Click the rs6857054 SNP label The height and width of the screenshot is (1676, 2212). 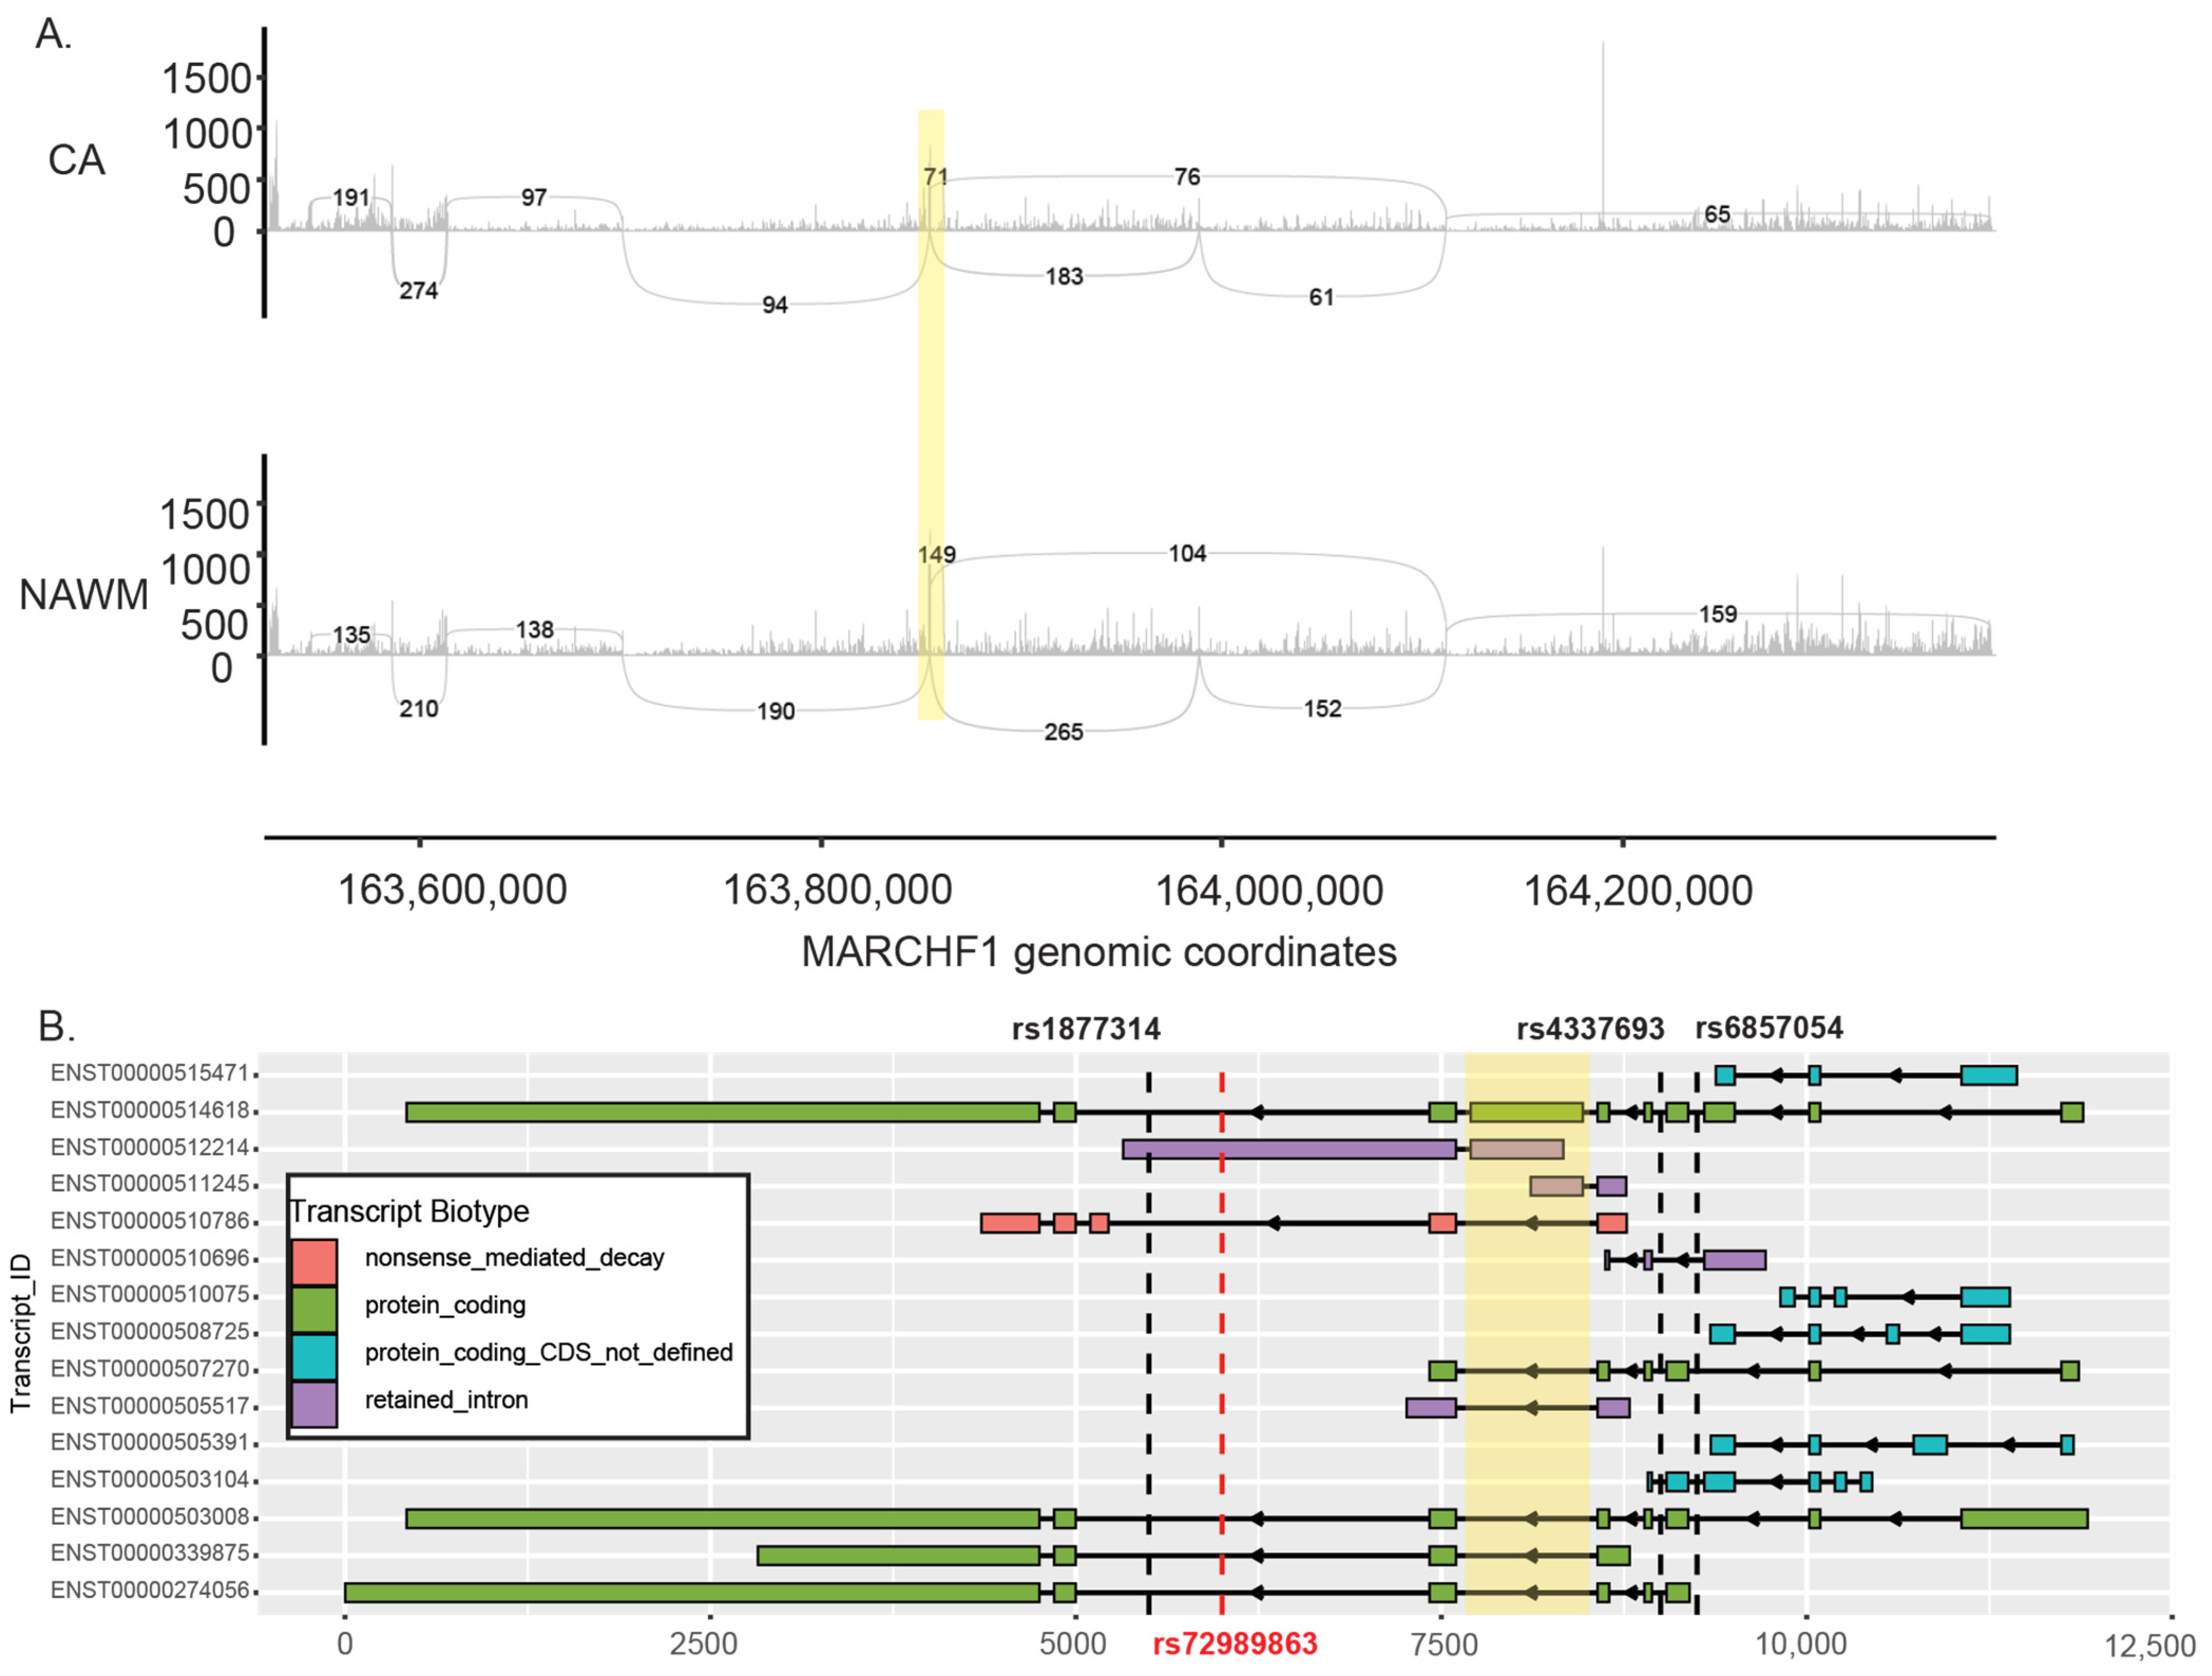click(x=1769, y=1028)
